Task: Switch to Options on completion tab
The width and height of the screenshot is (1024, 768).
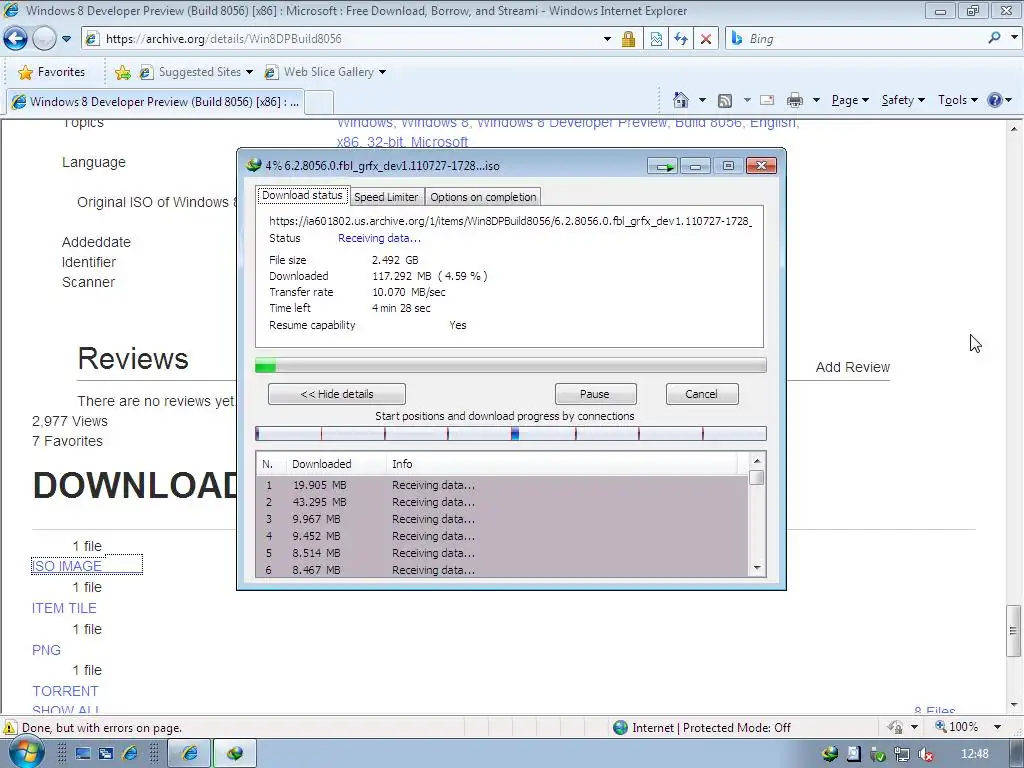Action: (x=483, y=197)
